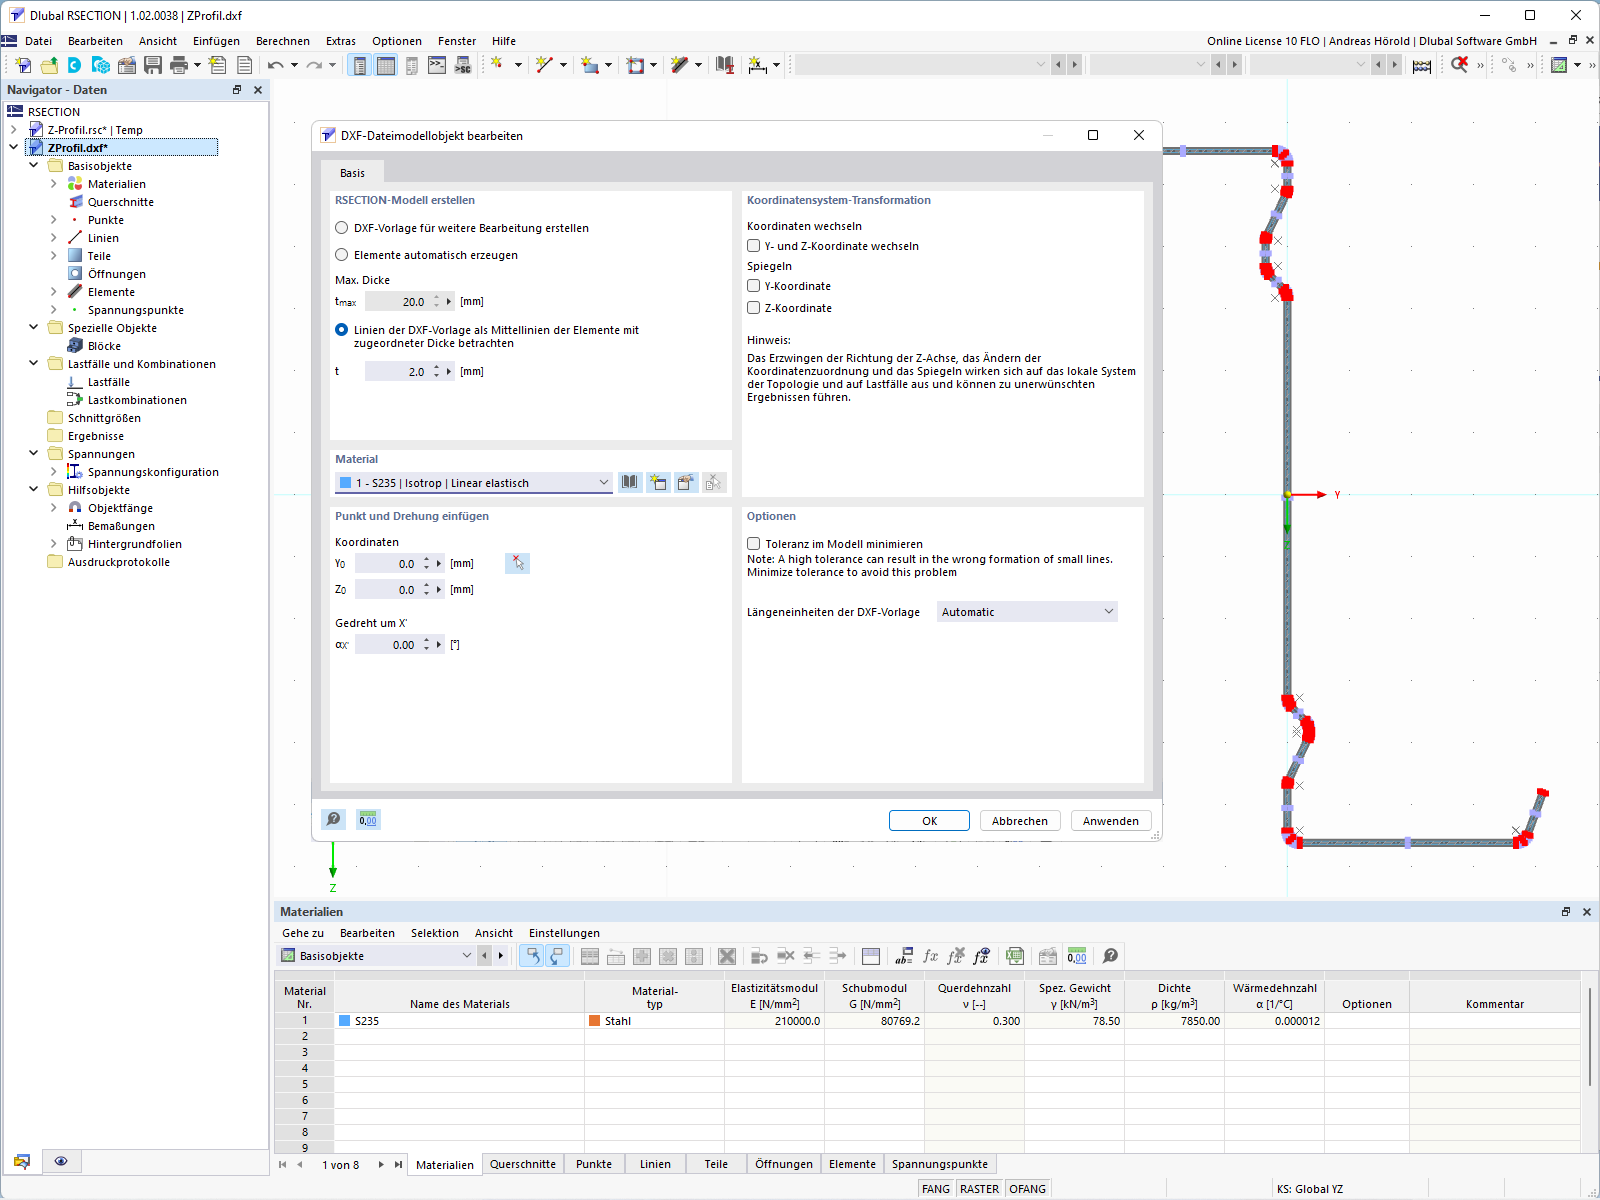Open the Längeneinheiten der DXF-Vorlage Automatic dropdown
The image size is (1600, 1200).
click(x=1027, y=612)
